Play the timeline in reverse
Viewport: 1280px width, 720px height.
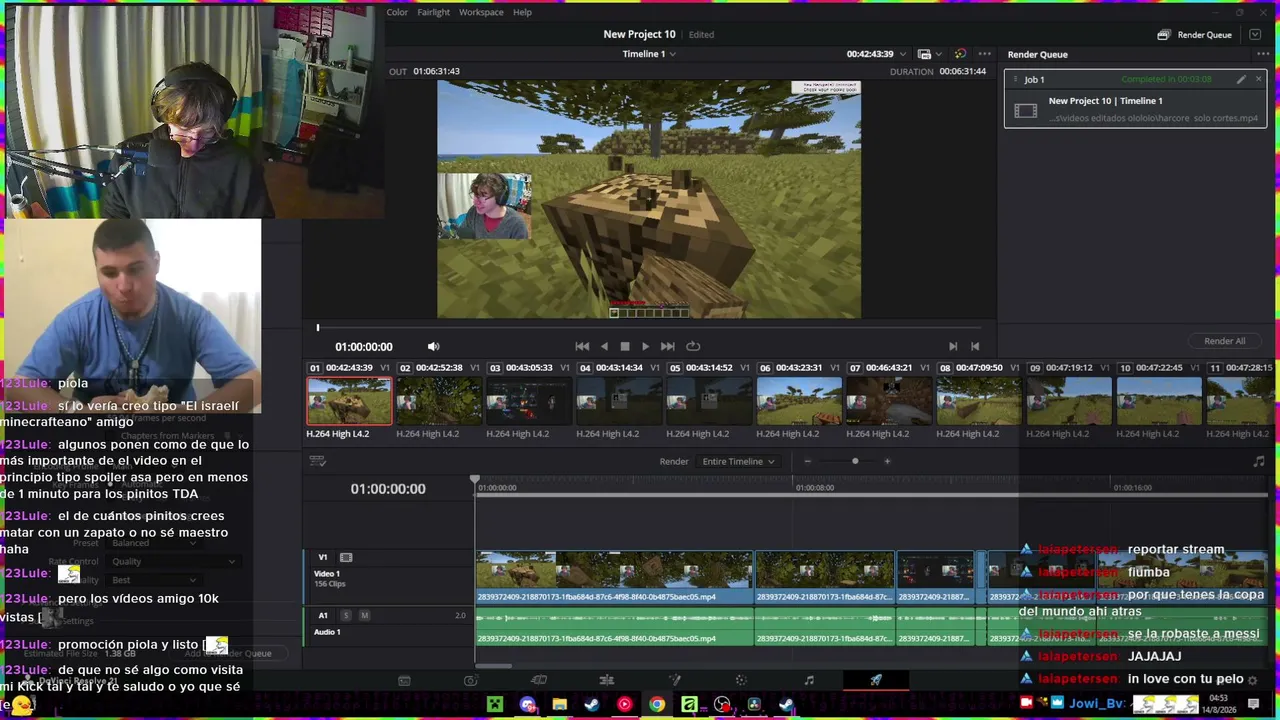604,346
